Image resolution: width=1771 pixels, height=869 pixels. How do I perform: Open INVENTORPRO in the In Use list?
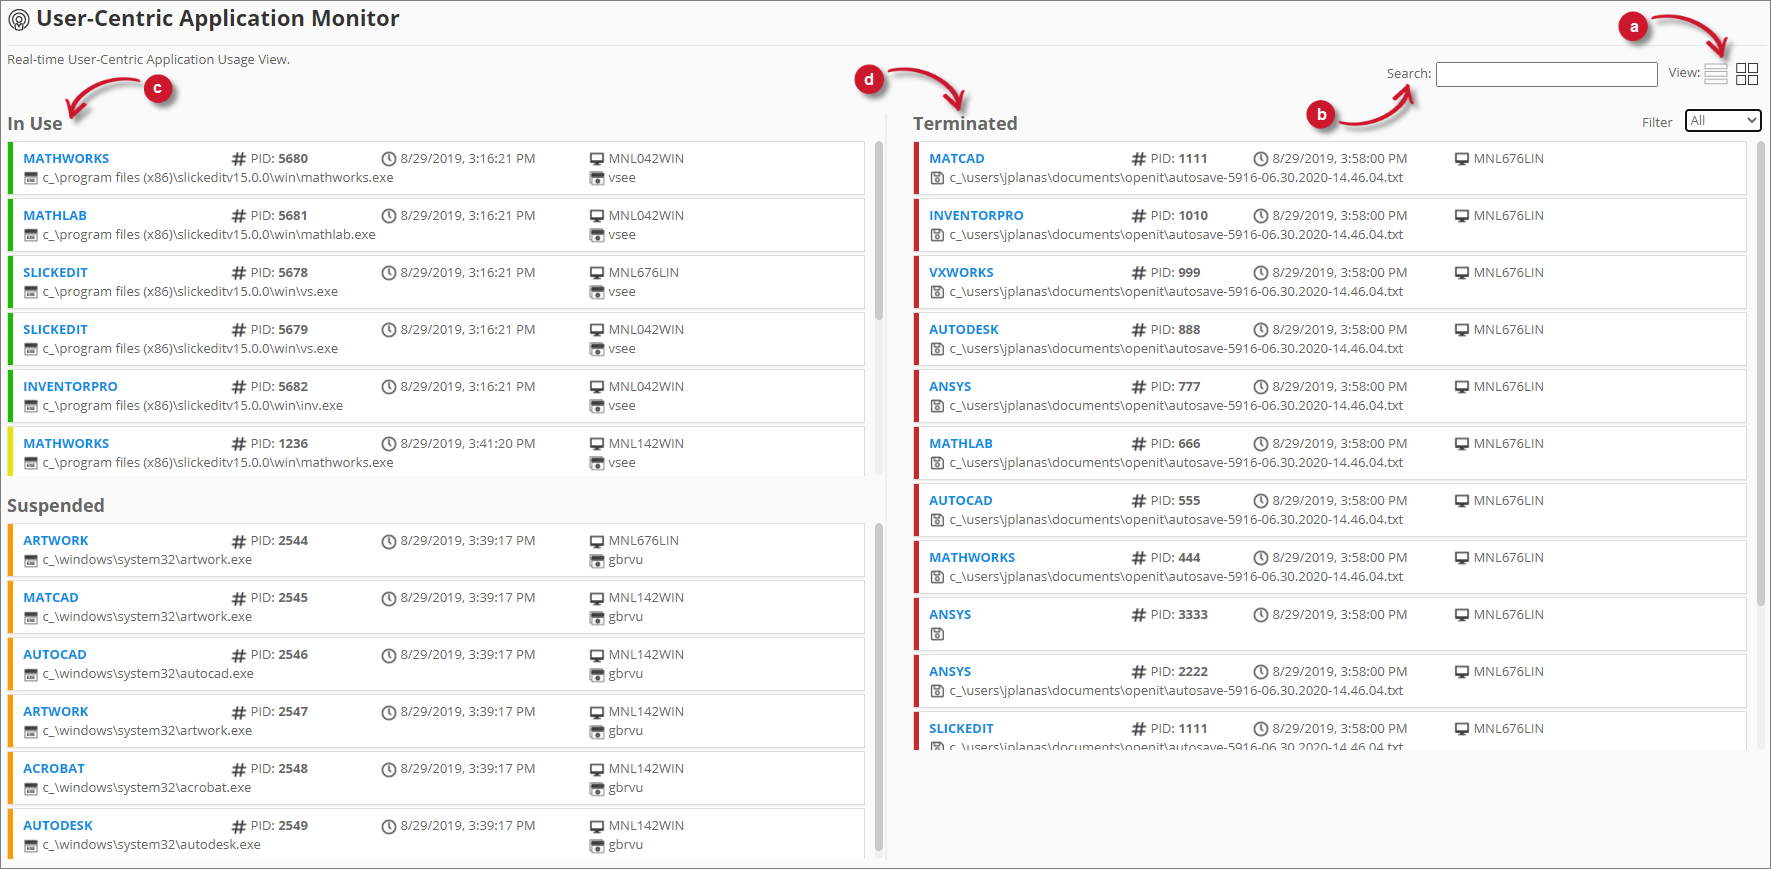coord(70,386)
